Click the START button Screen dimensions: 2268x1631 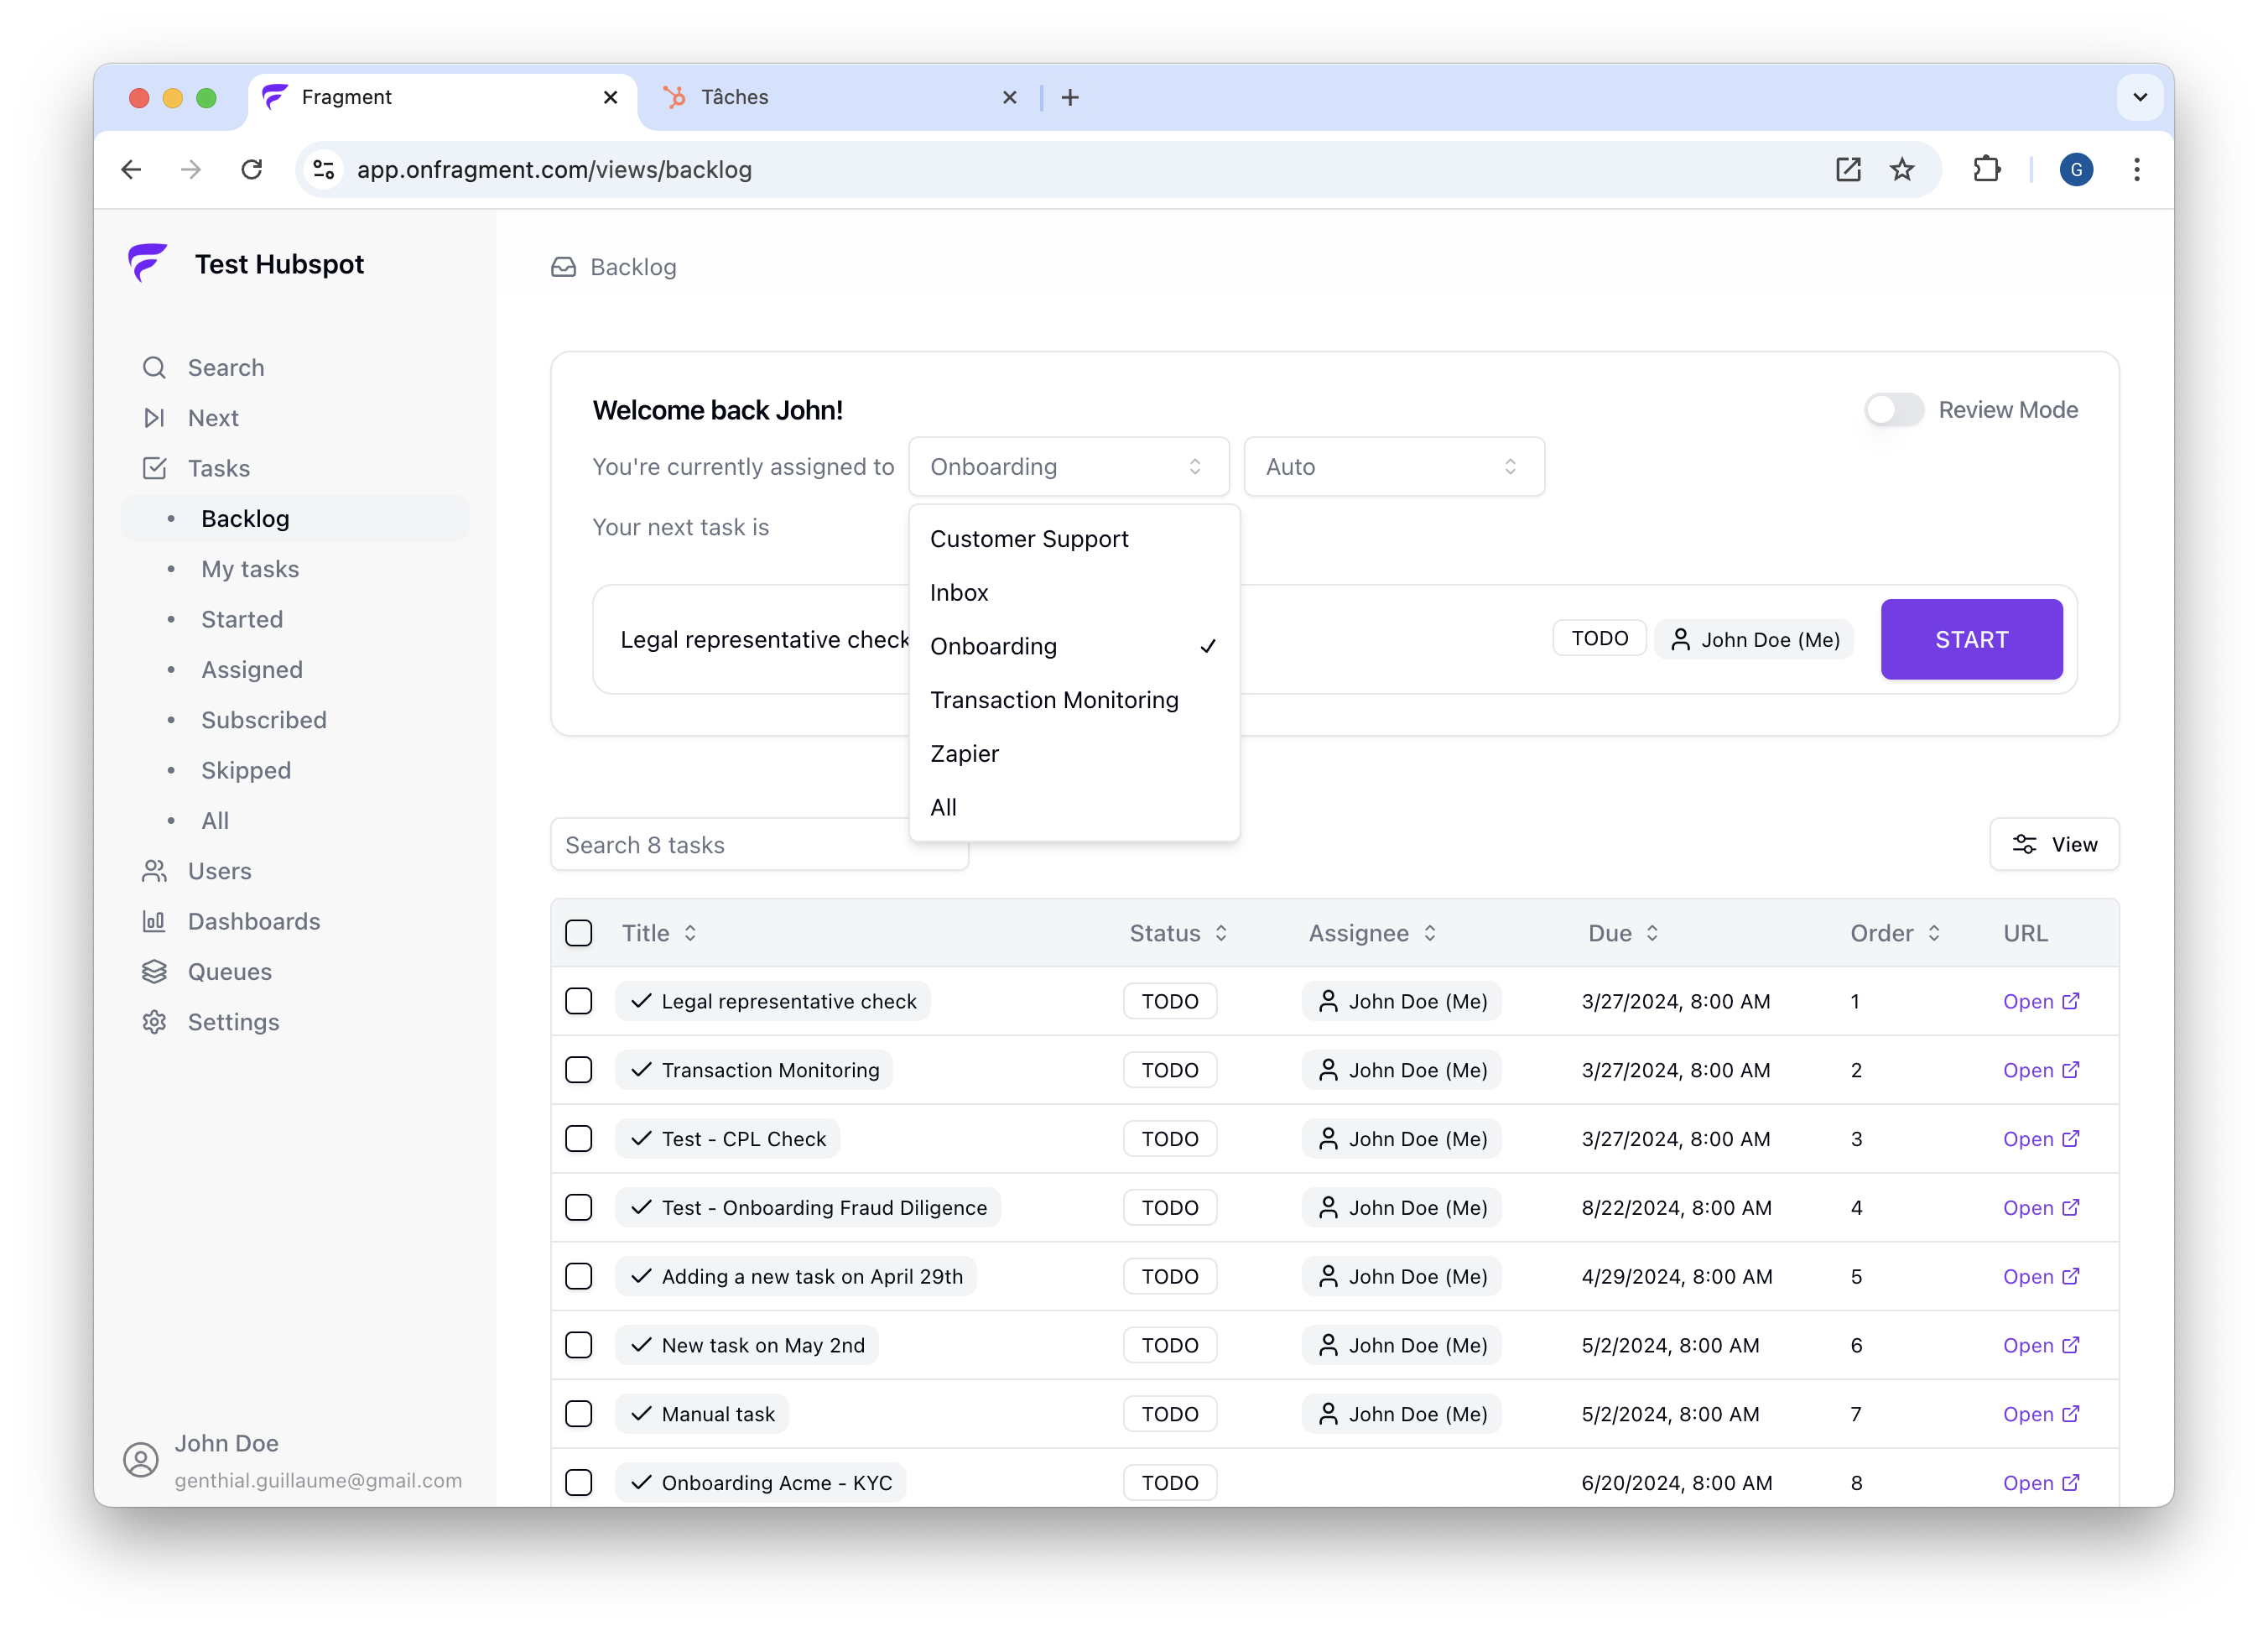(1970, 639)
